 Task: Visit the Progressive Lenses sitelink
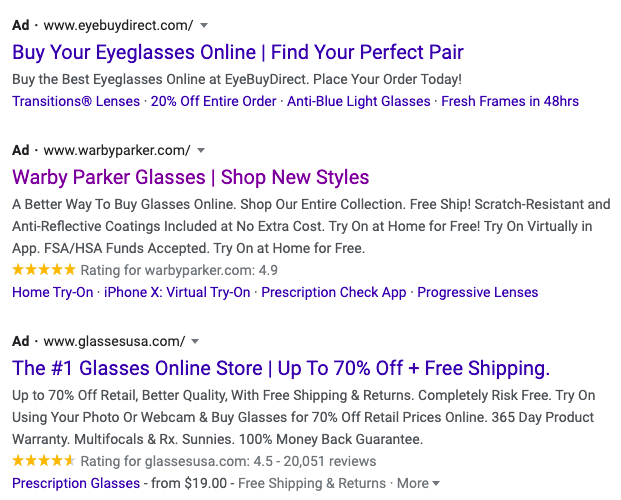[x=478, y=292]
